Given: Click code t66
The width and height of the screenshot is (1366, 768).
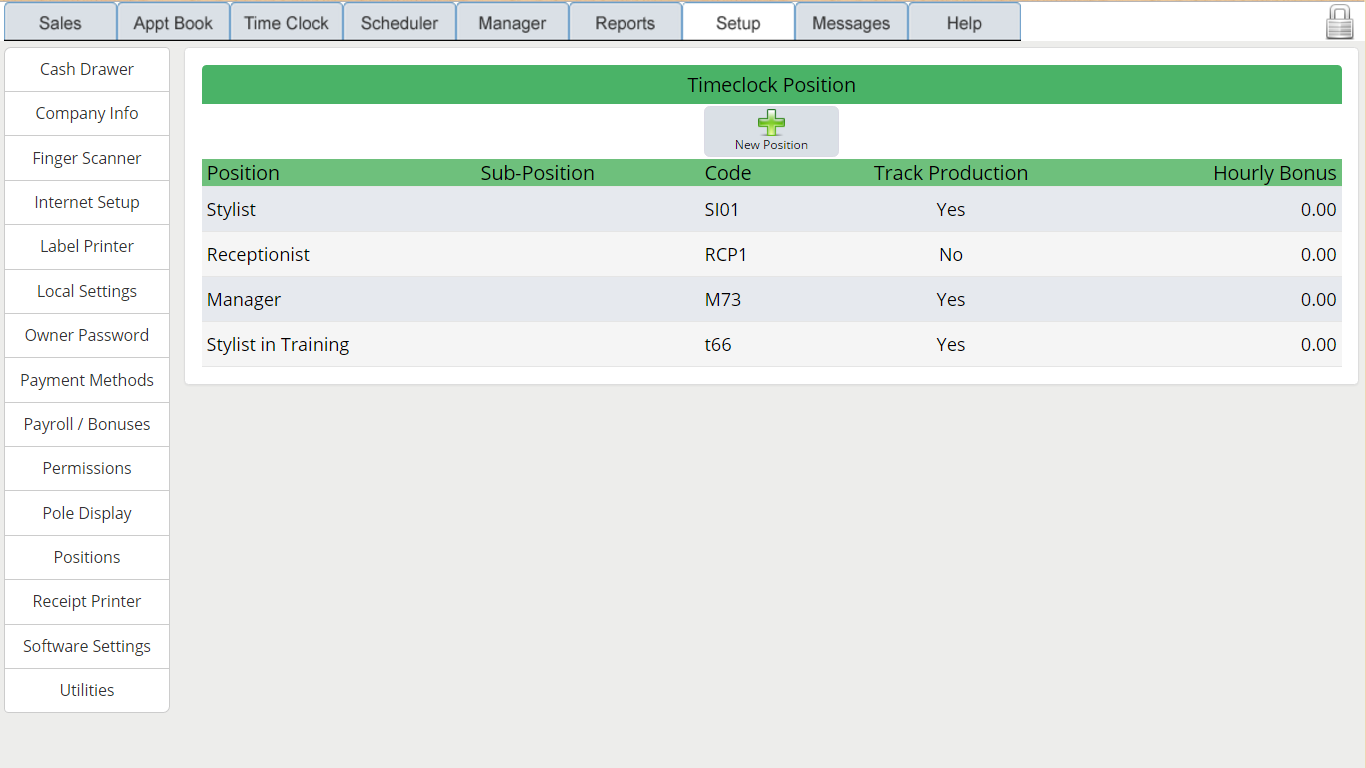Looking at the screenshot, I should (718, 344).
